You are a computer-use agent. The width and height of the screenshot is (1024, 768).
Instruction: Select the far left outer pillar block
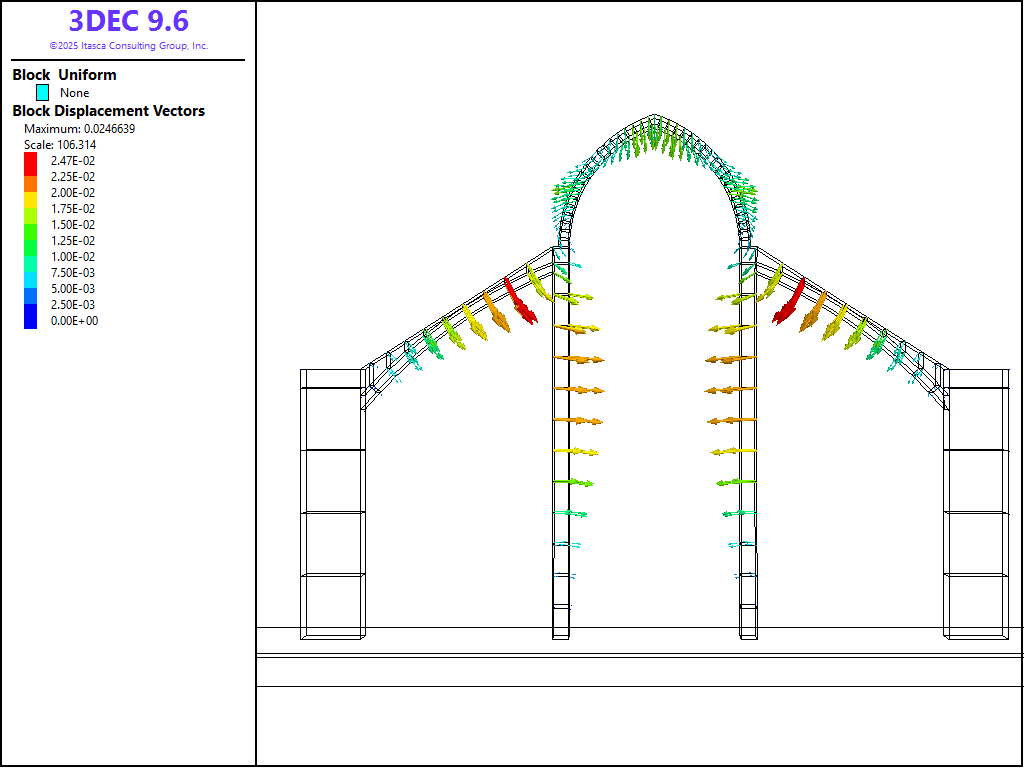[332, 503]
